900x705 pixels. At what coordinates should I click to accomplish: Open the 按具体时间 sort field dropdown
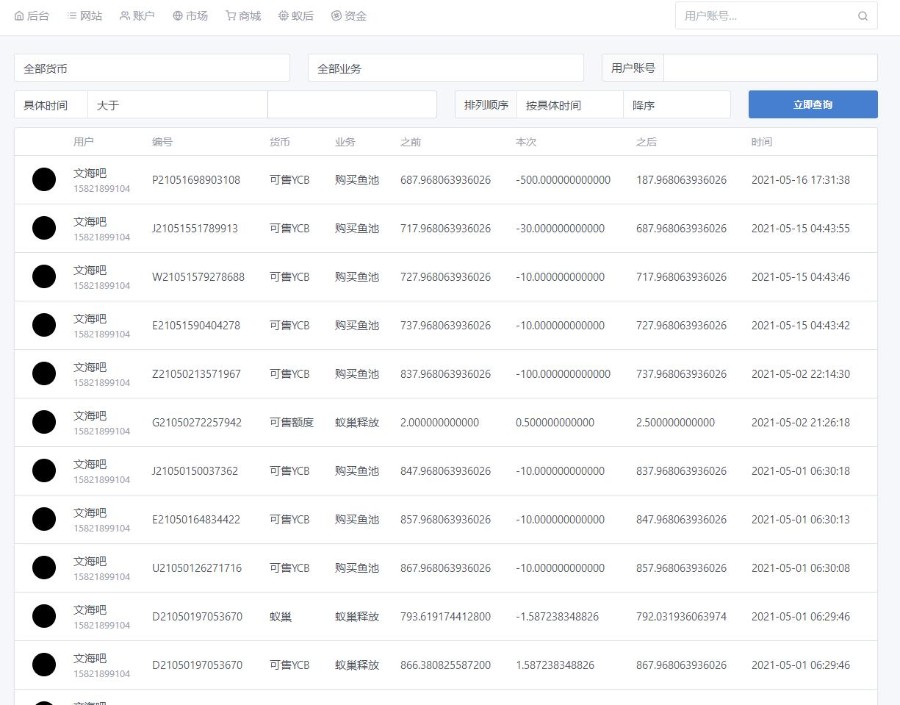569,105
